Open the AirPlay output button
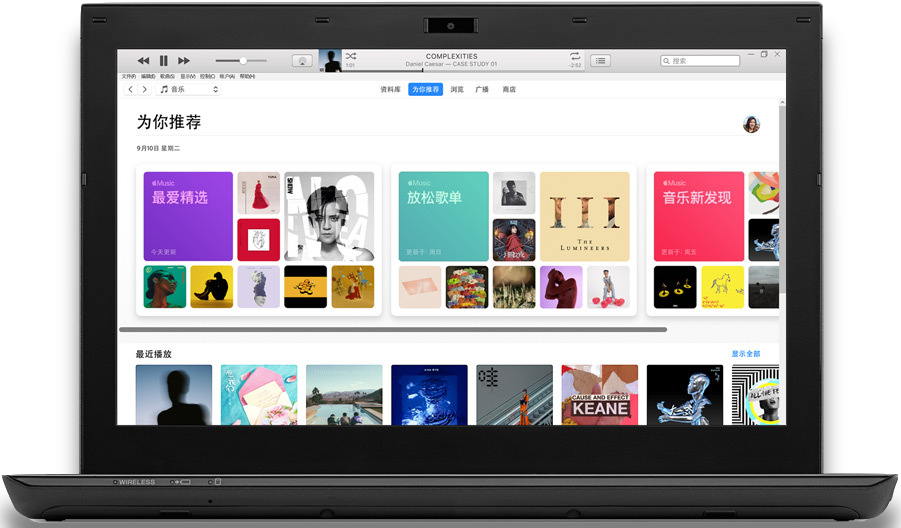Viewport: 901px width, 528px height. coord(302,60)
